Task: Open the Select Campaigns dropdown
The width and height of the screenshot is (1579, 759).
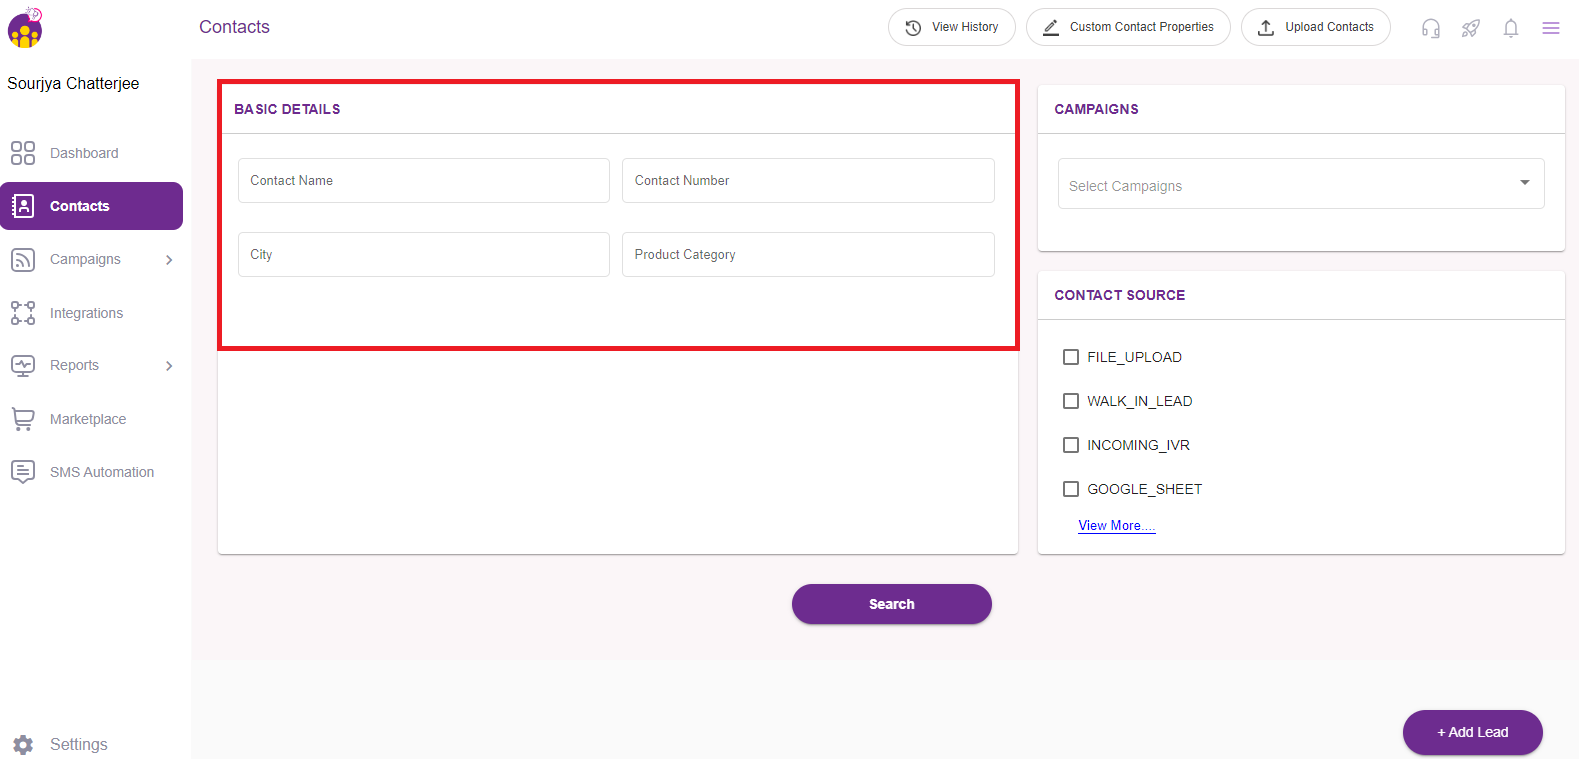Action: pos(1300,184)
